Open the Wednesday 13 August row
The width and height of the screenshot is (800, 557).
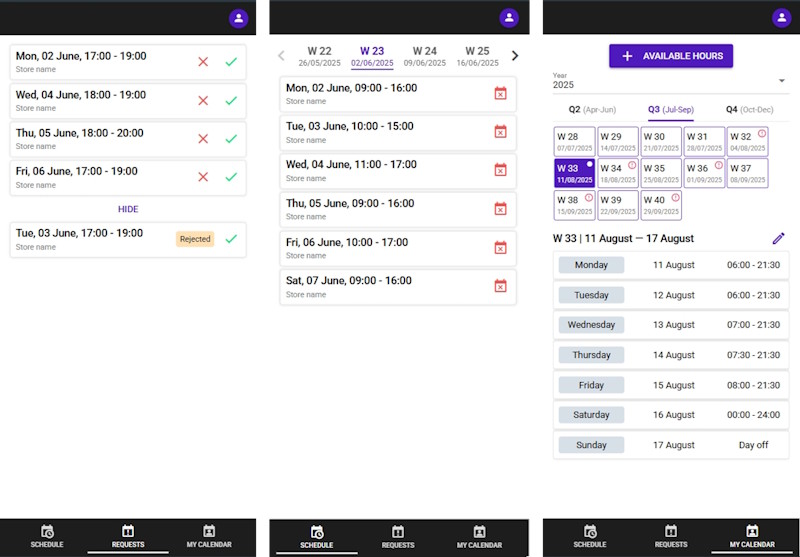[x=671, y=324]
